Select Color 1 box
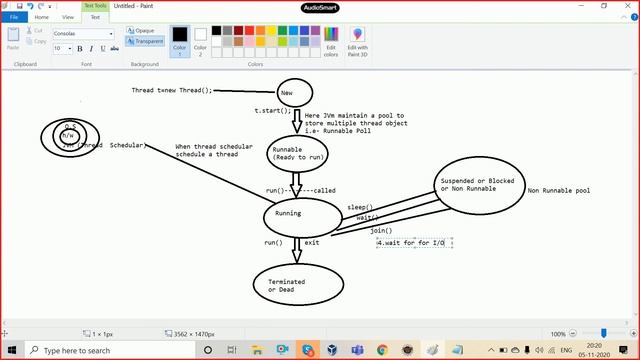Screen dimensions: 640x360 click(x=180, y=41)
